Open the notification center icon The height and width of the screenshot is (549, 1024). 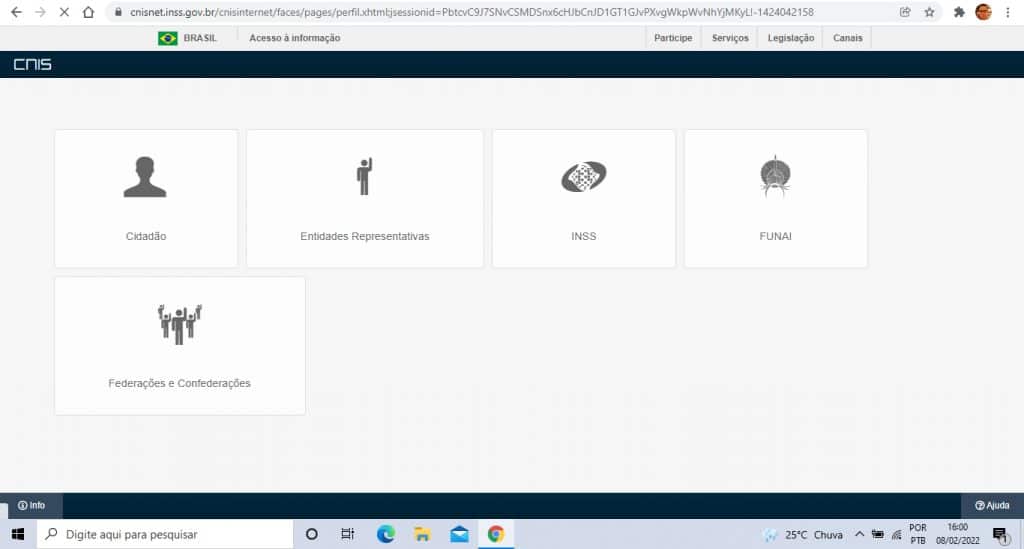click(1000, 535)
